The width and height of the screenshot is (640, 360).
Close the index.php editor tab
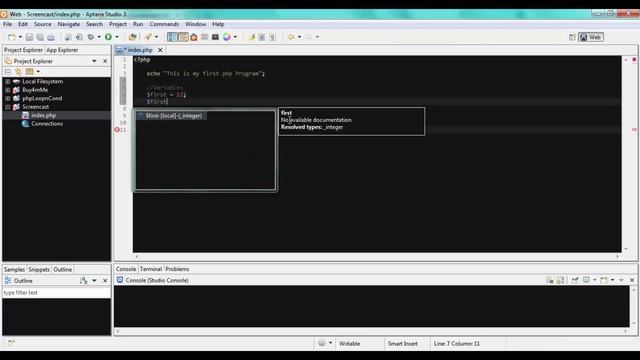tap(160, 50)
